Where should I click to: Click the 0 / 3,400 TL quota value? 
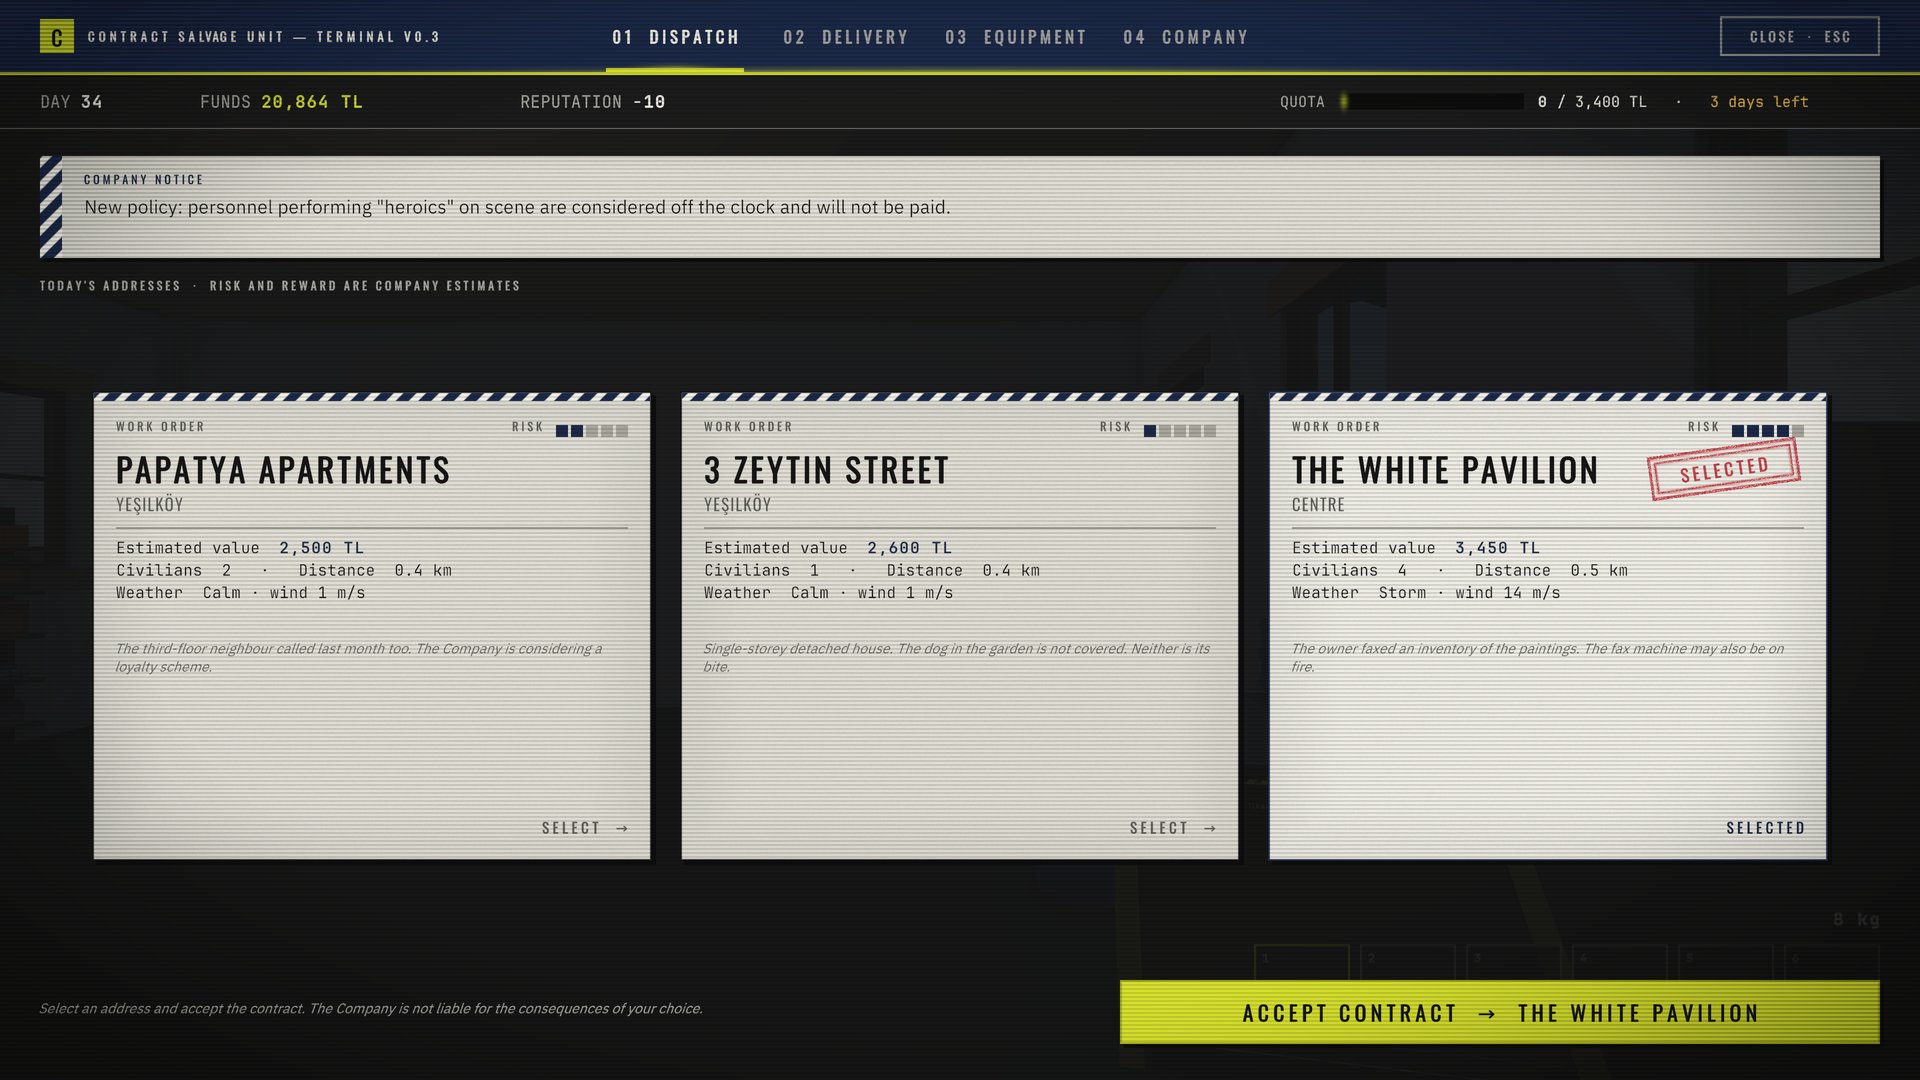tap(1592, 102)
